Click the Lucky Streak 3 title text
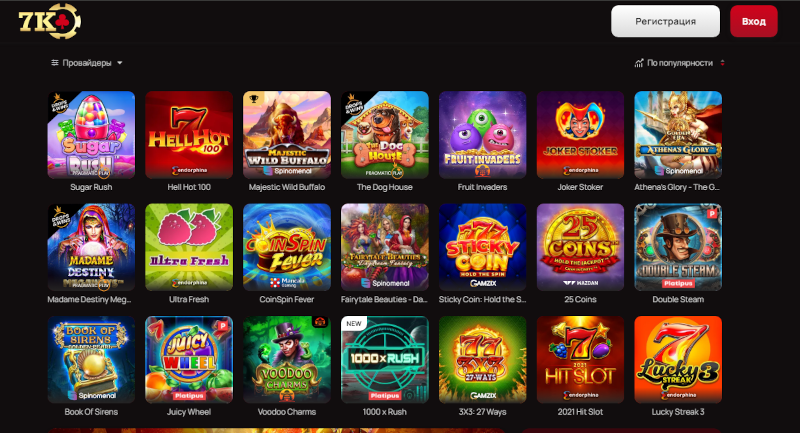The height and width of the screenshot is (433, 800). point(678,412)
